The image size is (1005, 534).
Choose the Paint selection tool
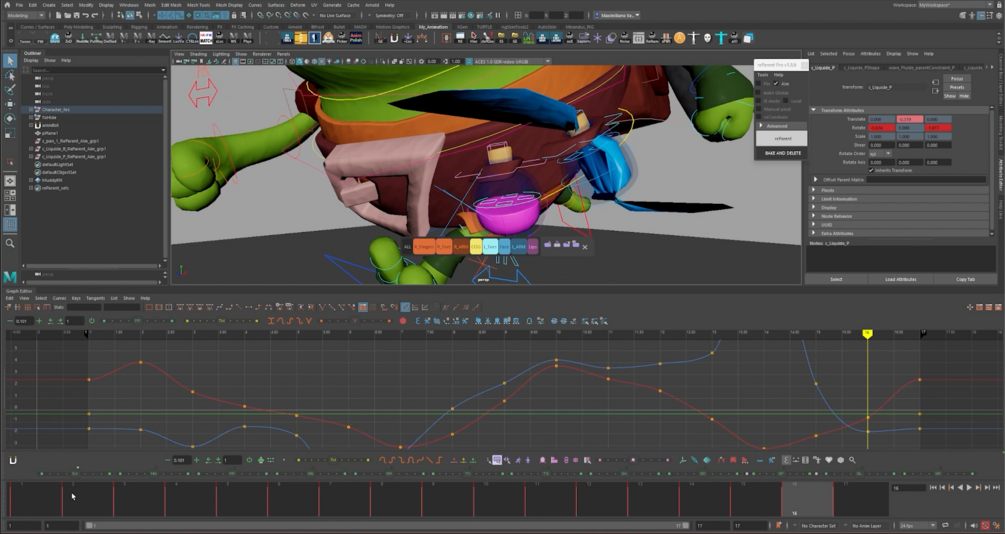[x=10, y=90]
